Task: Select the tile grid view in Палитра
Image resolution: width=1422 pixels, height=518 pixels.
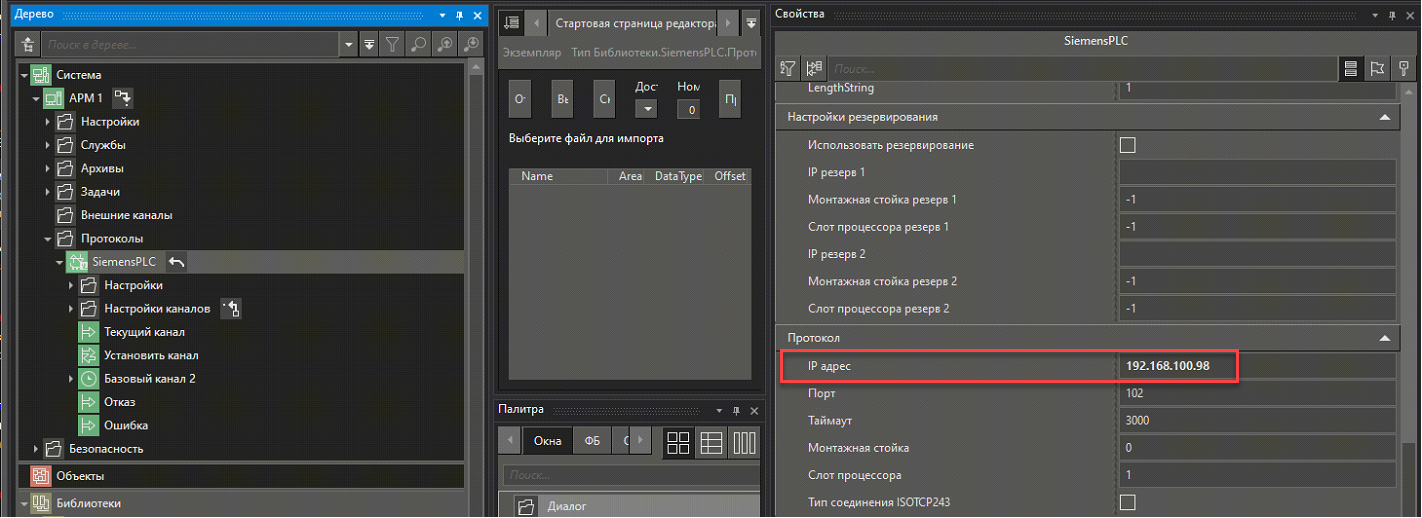Action: click(677, 442)
